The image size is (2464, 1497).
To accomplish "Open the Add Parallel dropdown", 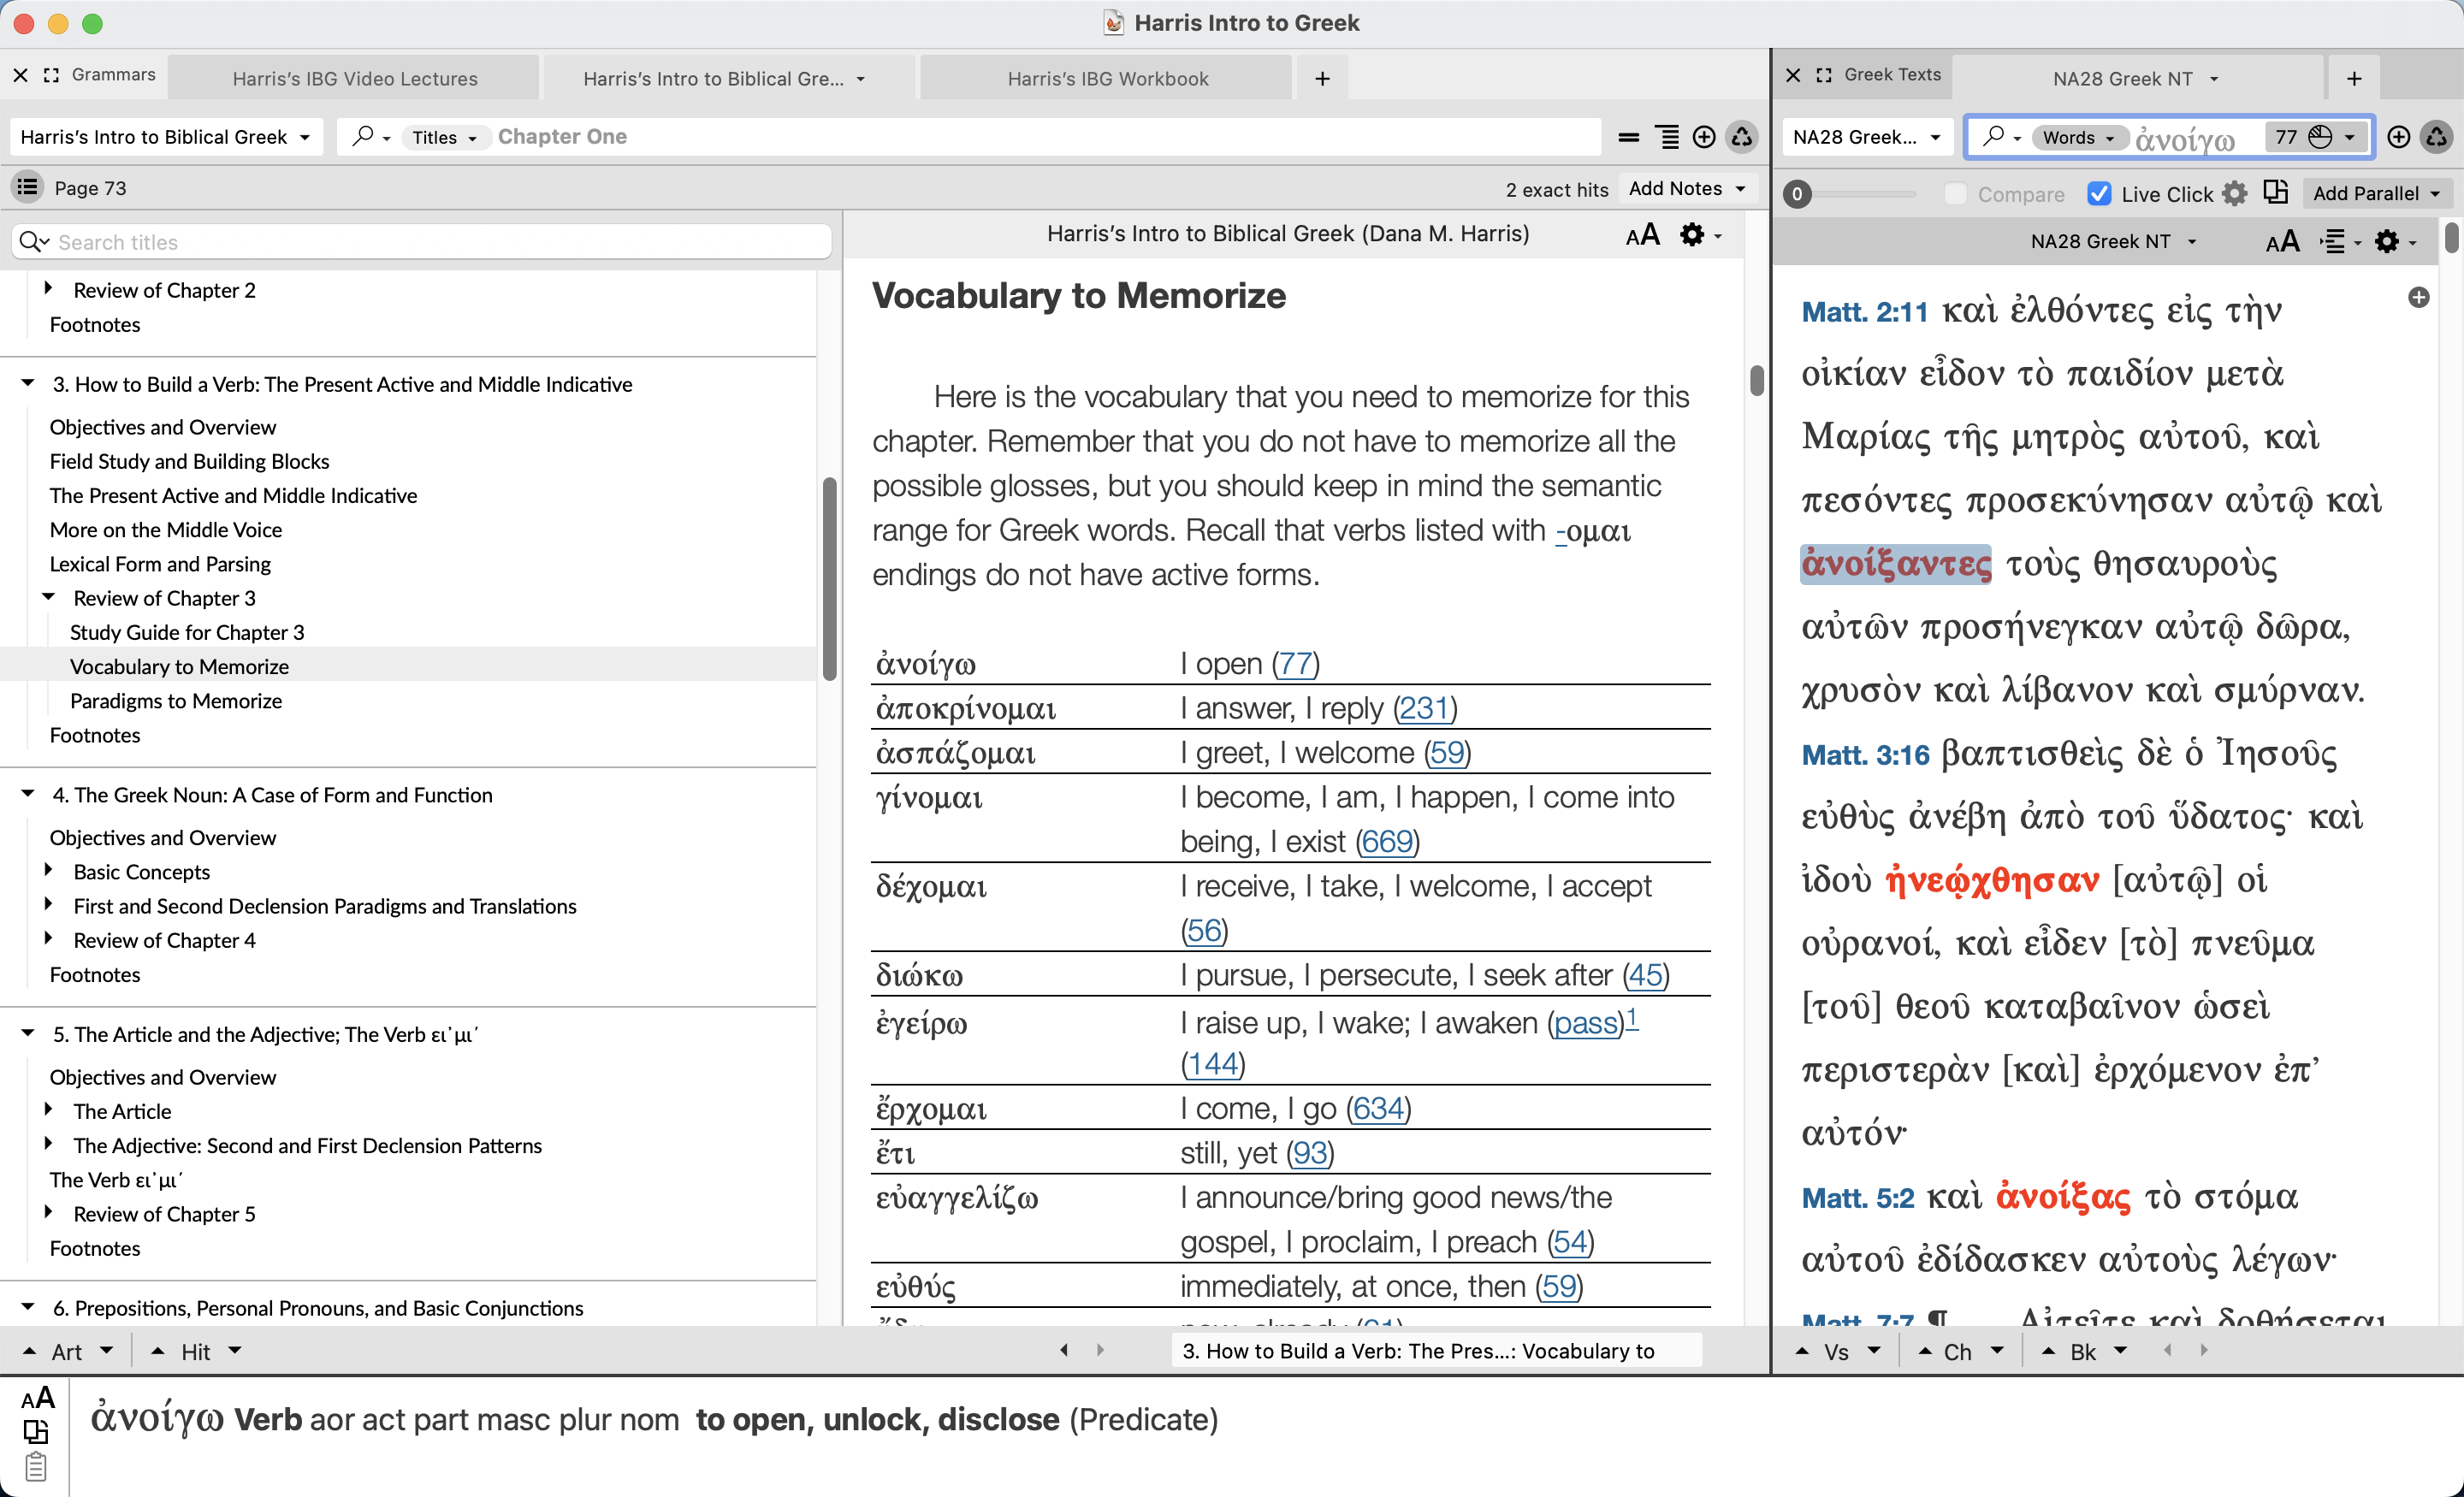I will click(2376, 193).
